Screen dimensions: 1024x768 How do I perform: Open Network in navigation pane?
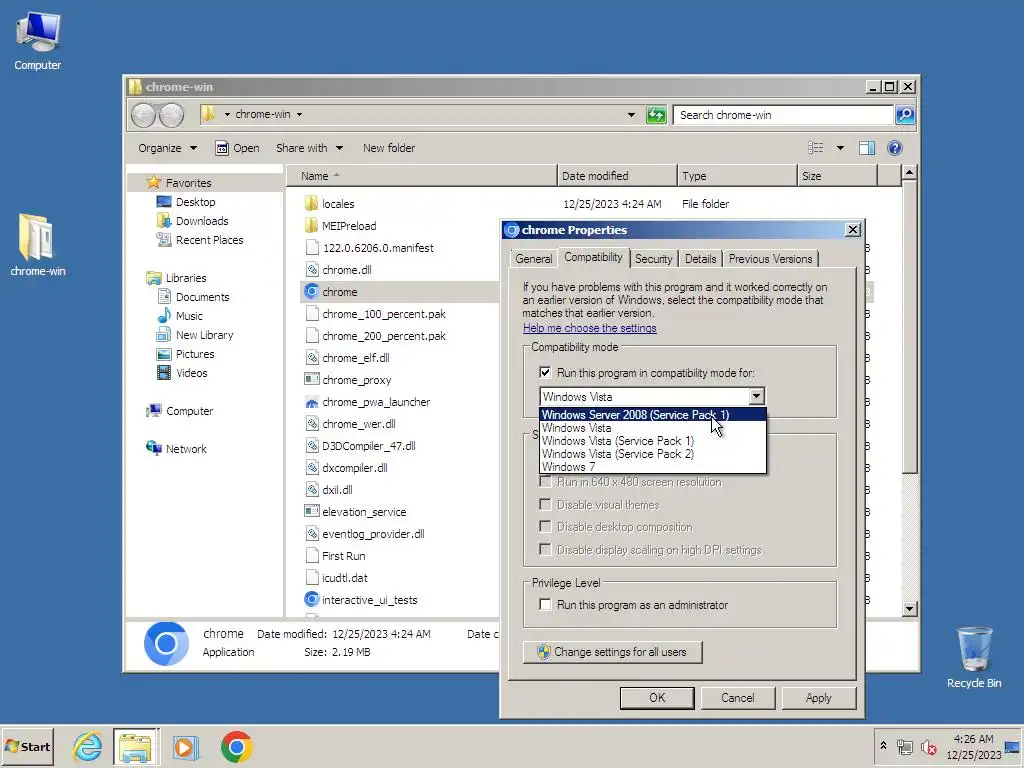pyautogui.click(x=176, y=449)
